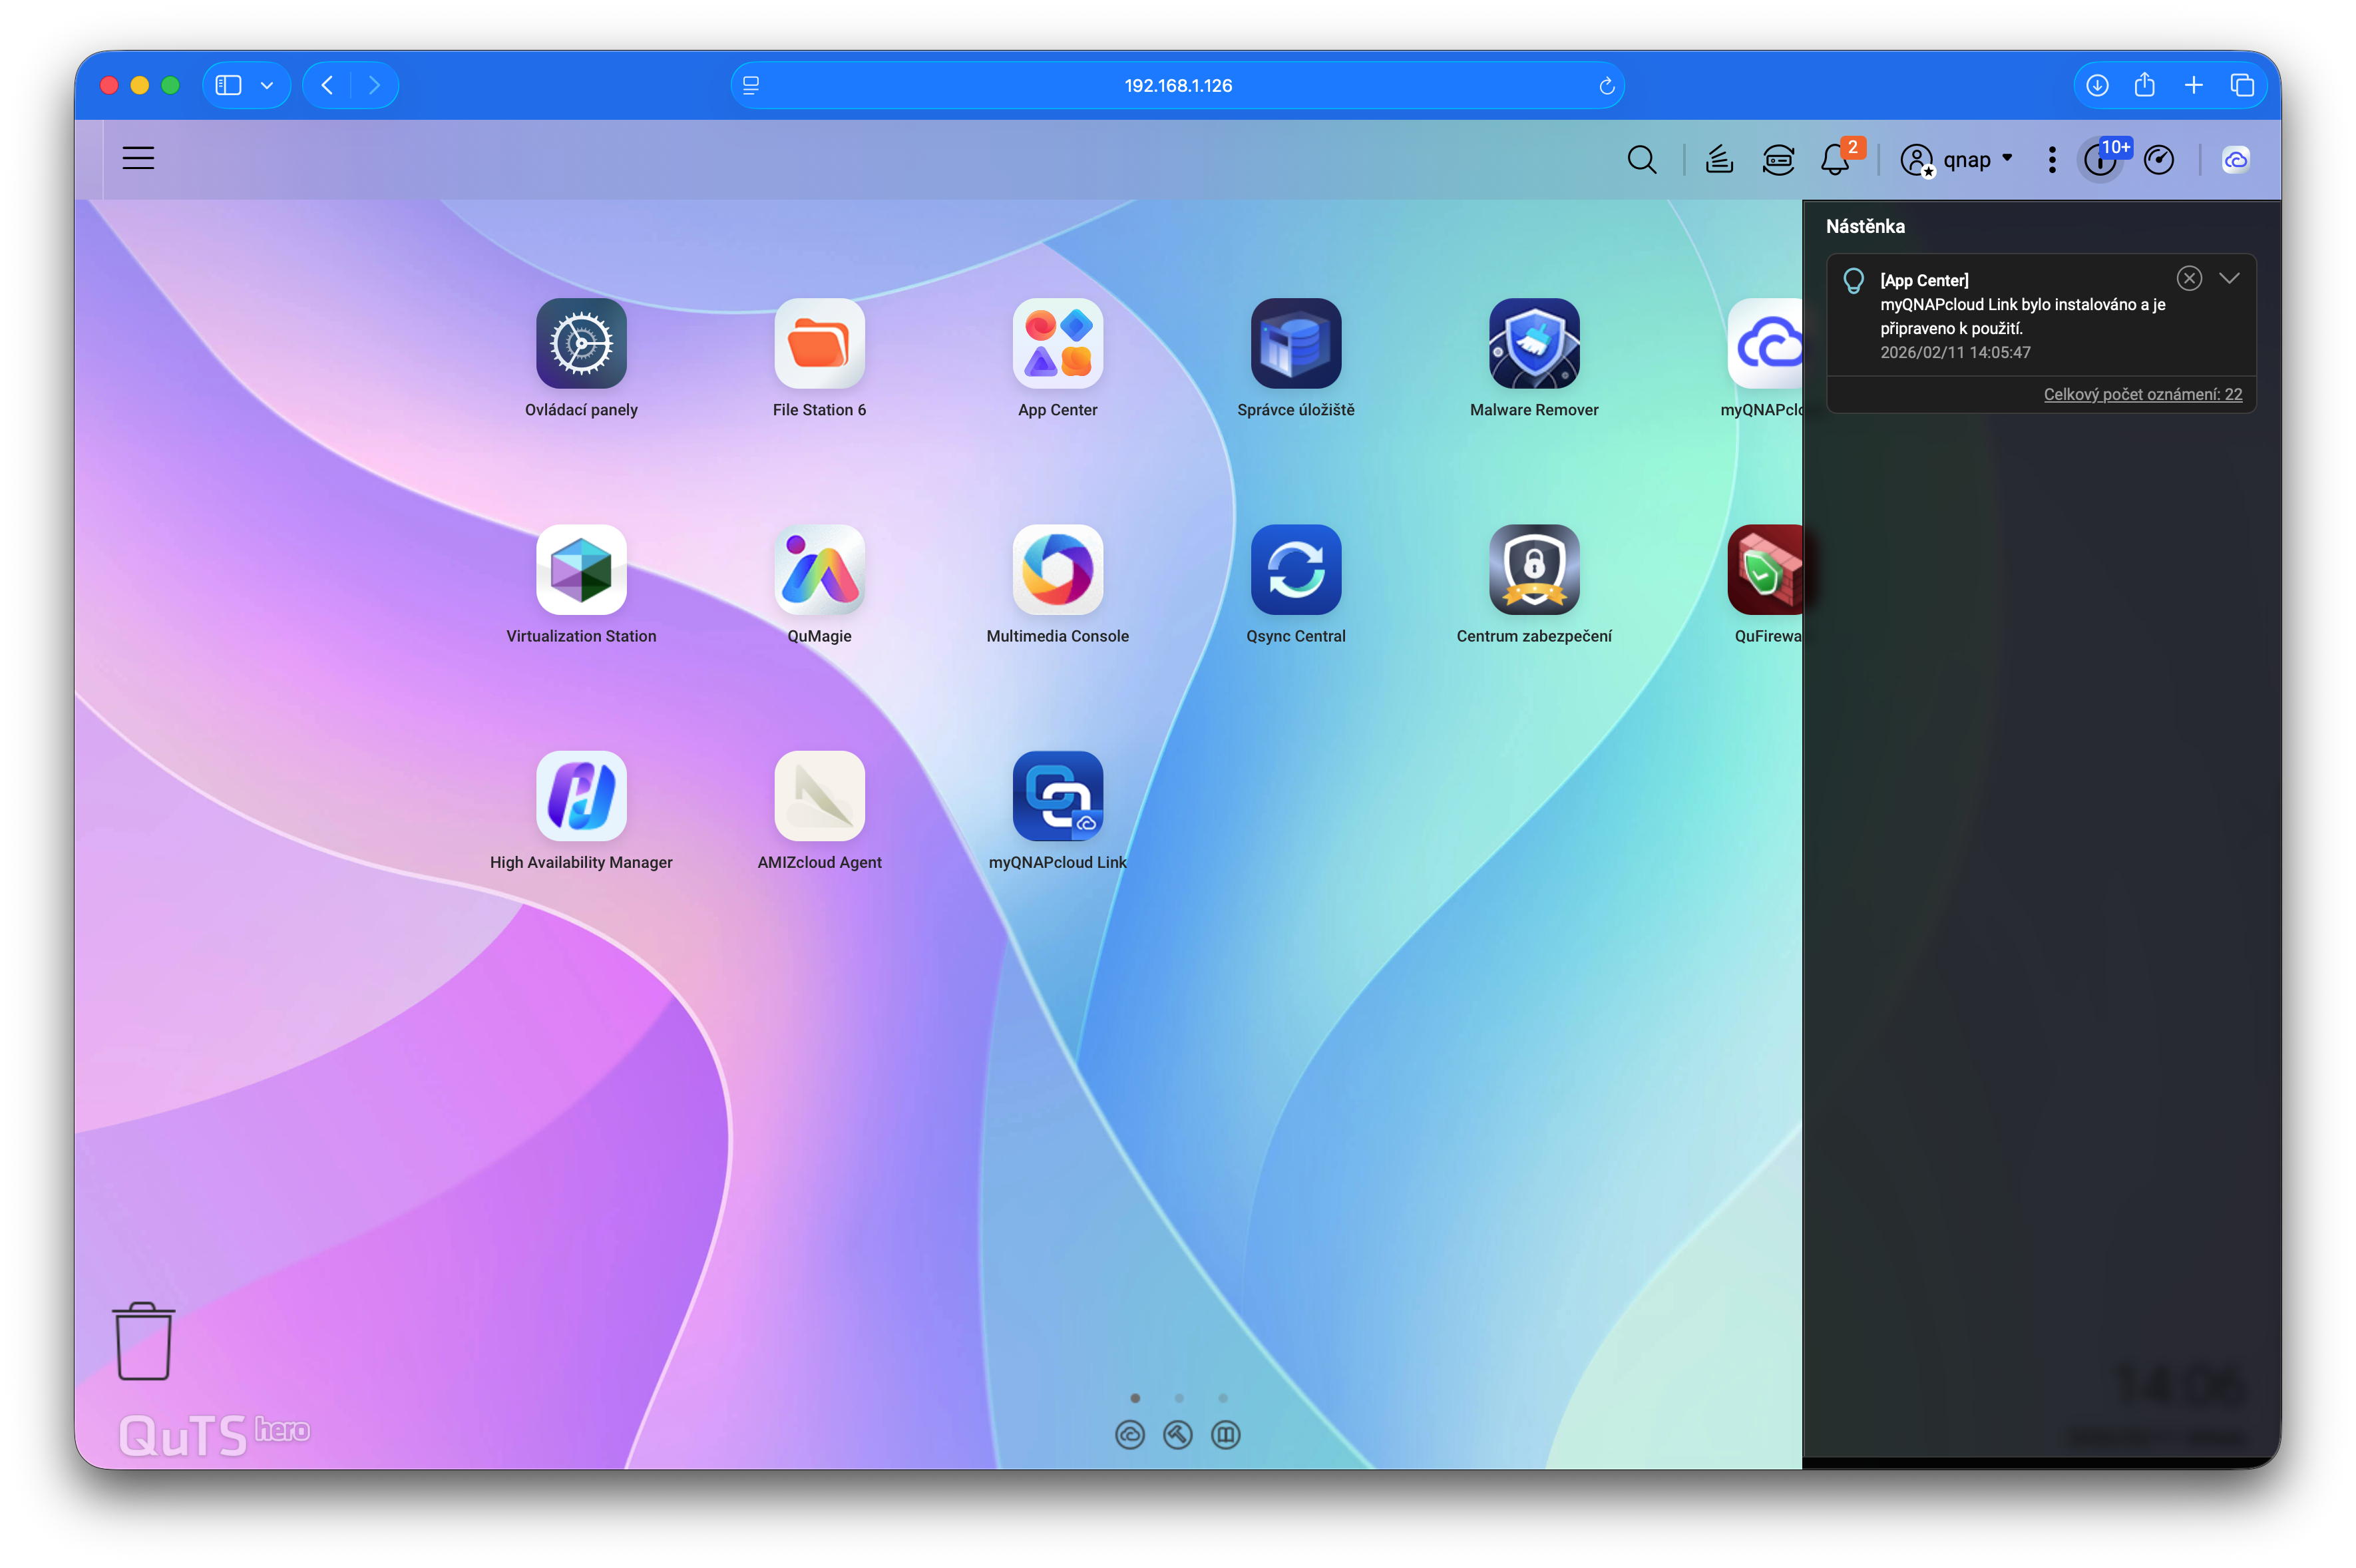
Task: Open Malware Remover app
Action: pos(1533,344)
